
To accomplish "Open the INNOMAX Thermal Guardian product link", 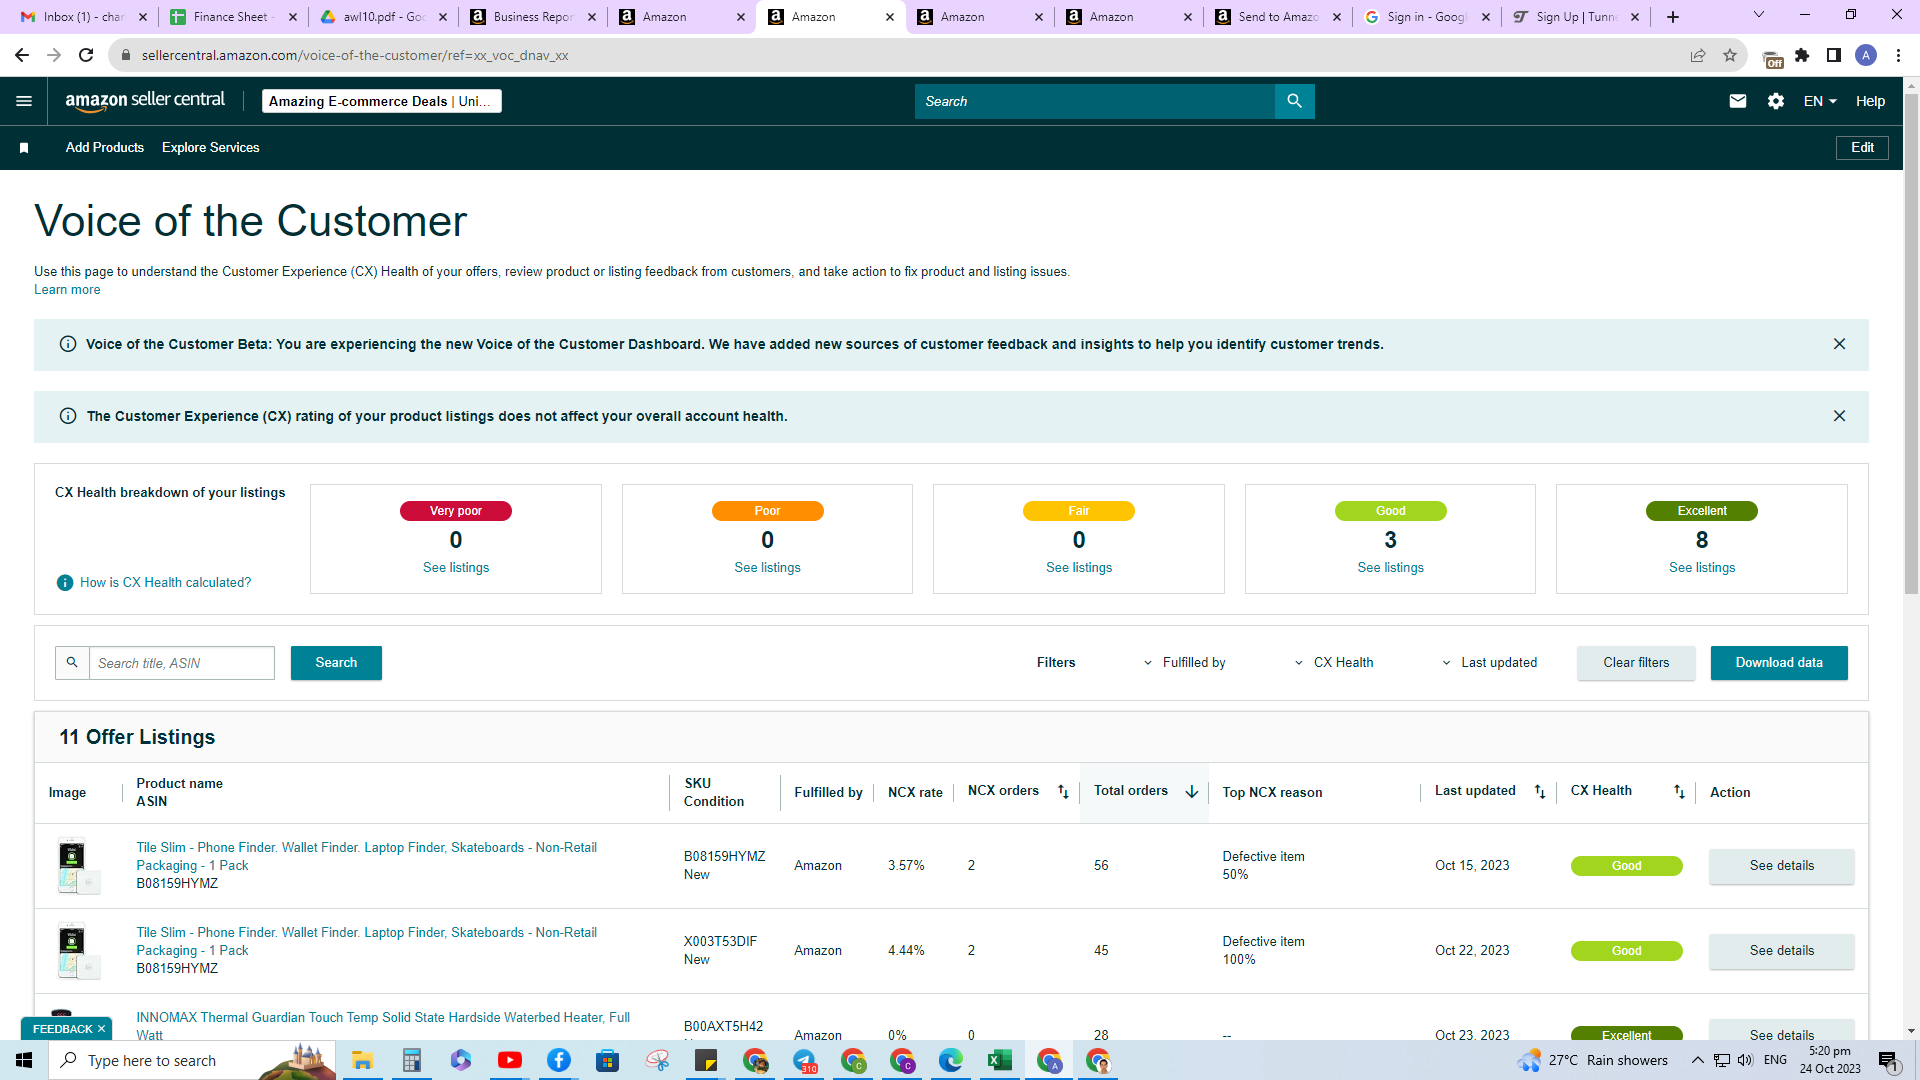I will tap(383, 1026).
